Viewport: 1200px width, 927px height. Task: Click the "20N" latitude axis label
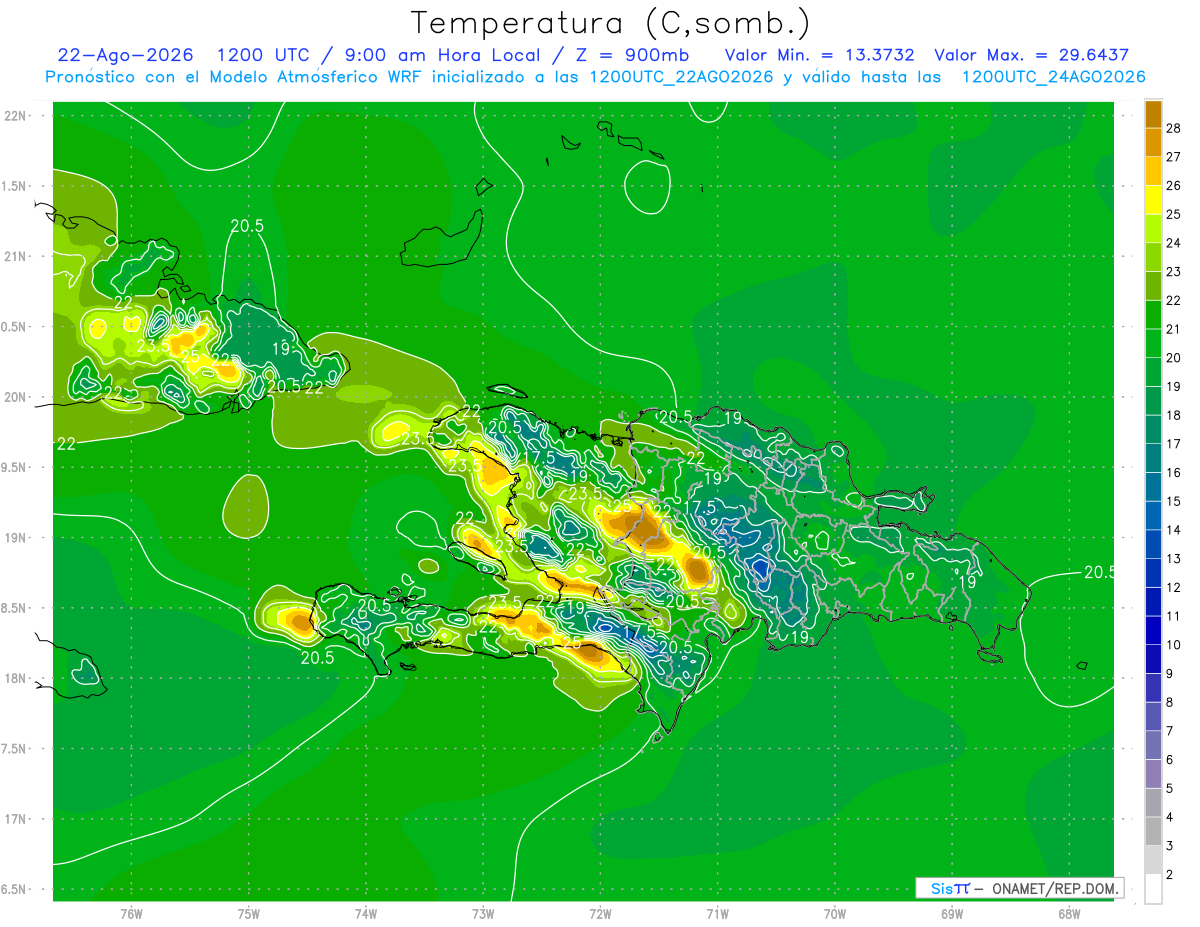point(15,397)
